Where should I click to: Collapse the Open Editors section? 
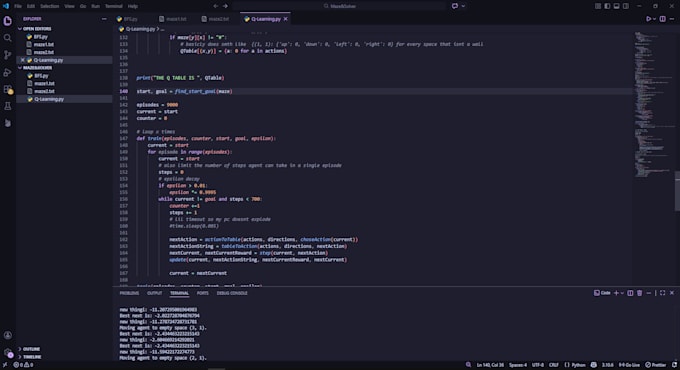65,29
